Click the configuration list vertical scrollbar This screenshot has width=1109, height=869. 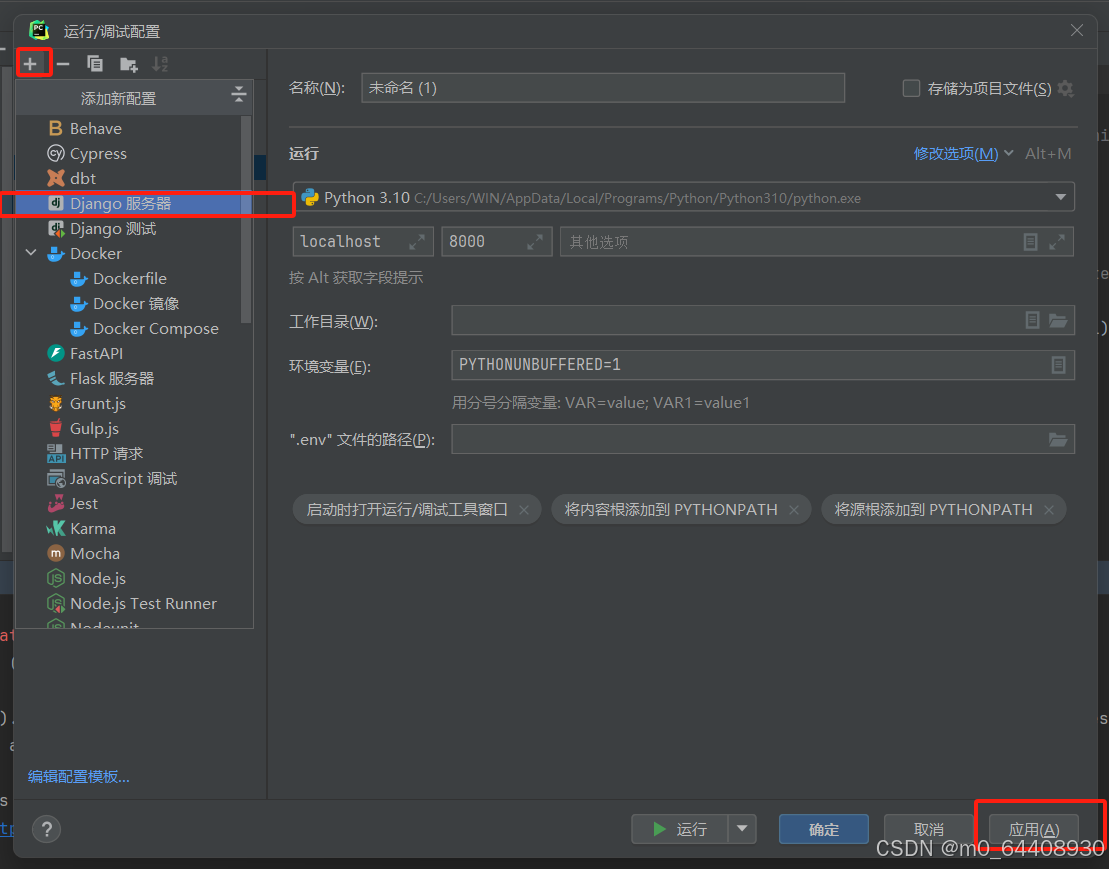point(246,219)
